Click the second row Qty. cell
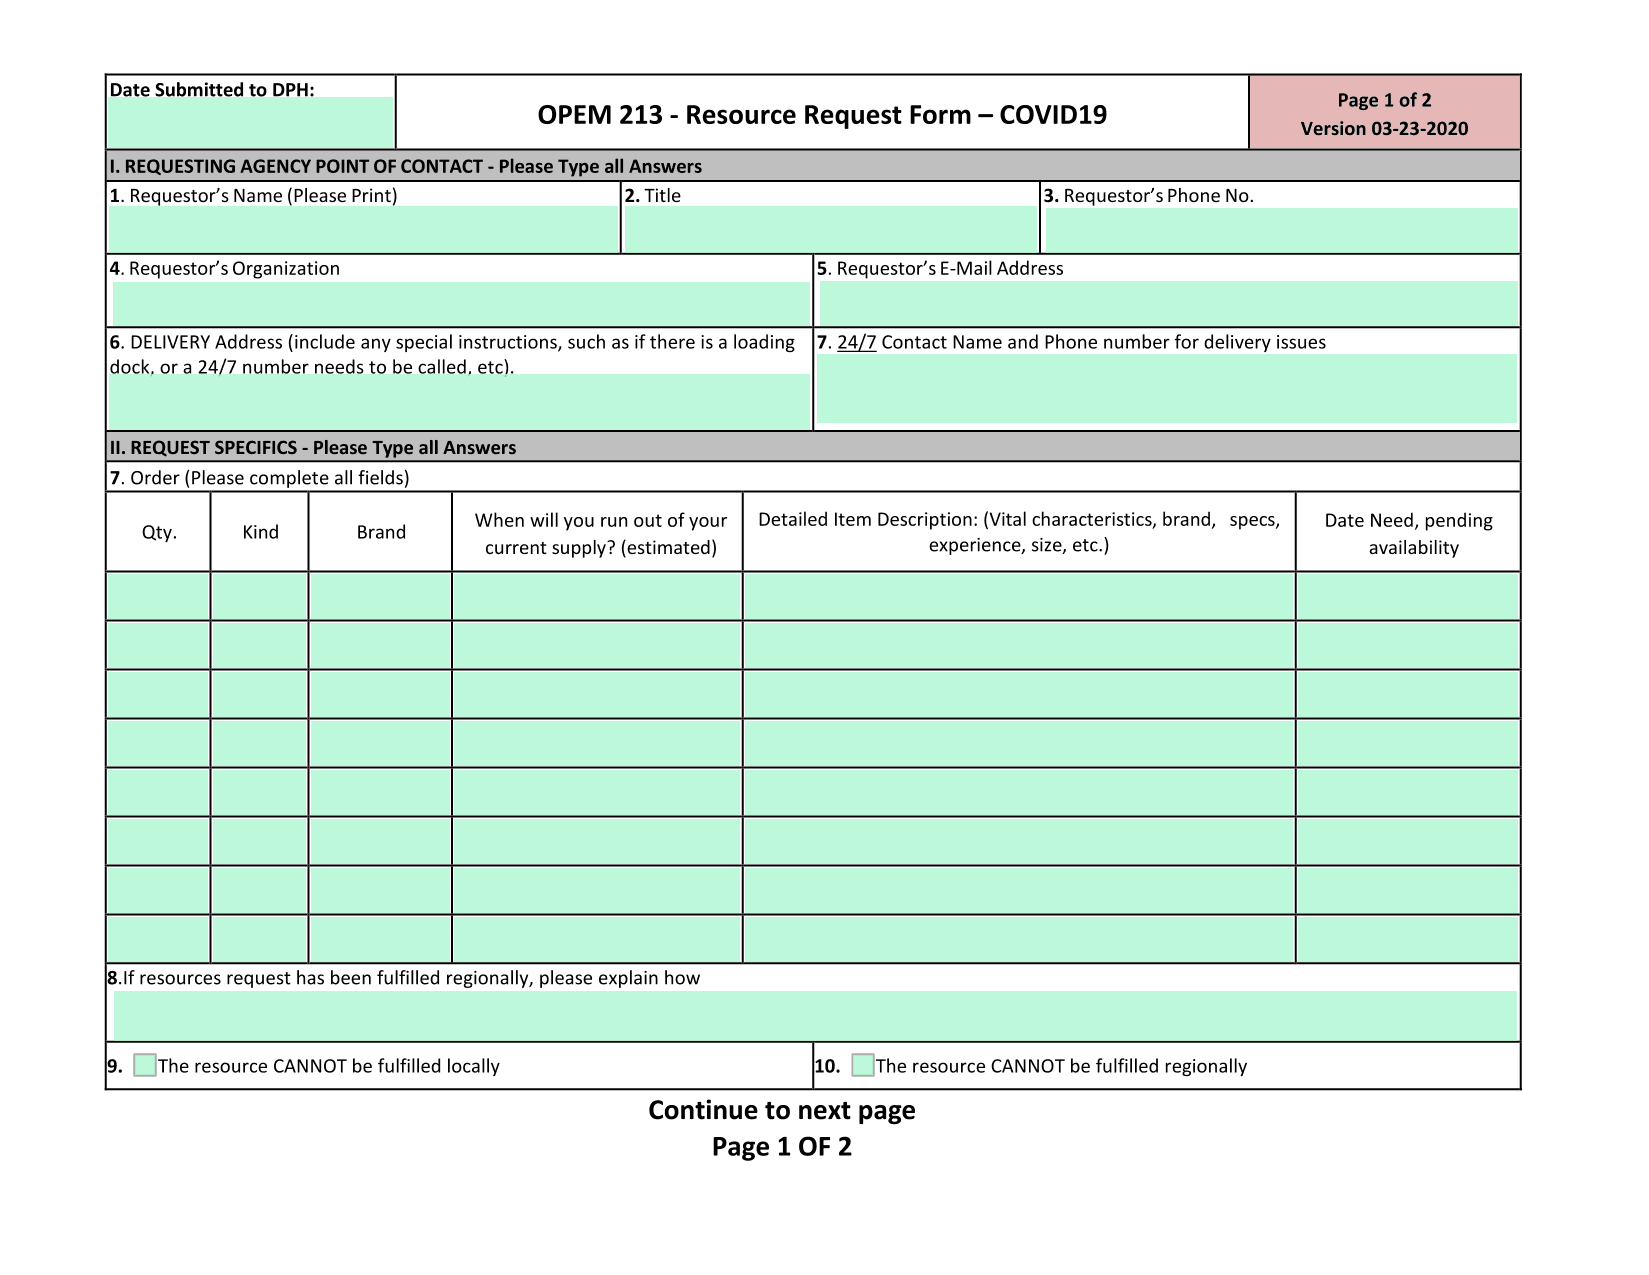 point(158,645)
